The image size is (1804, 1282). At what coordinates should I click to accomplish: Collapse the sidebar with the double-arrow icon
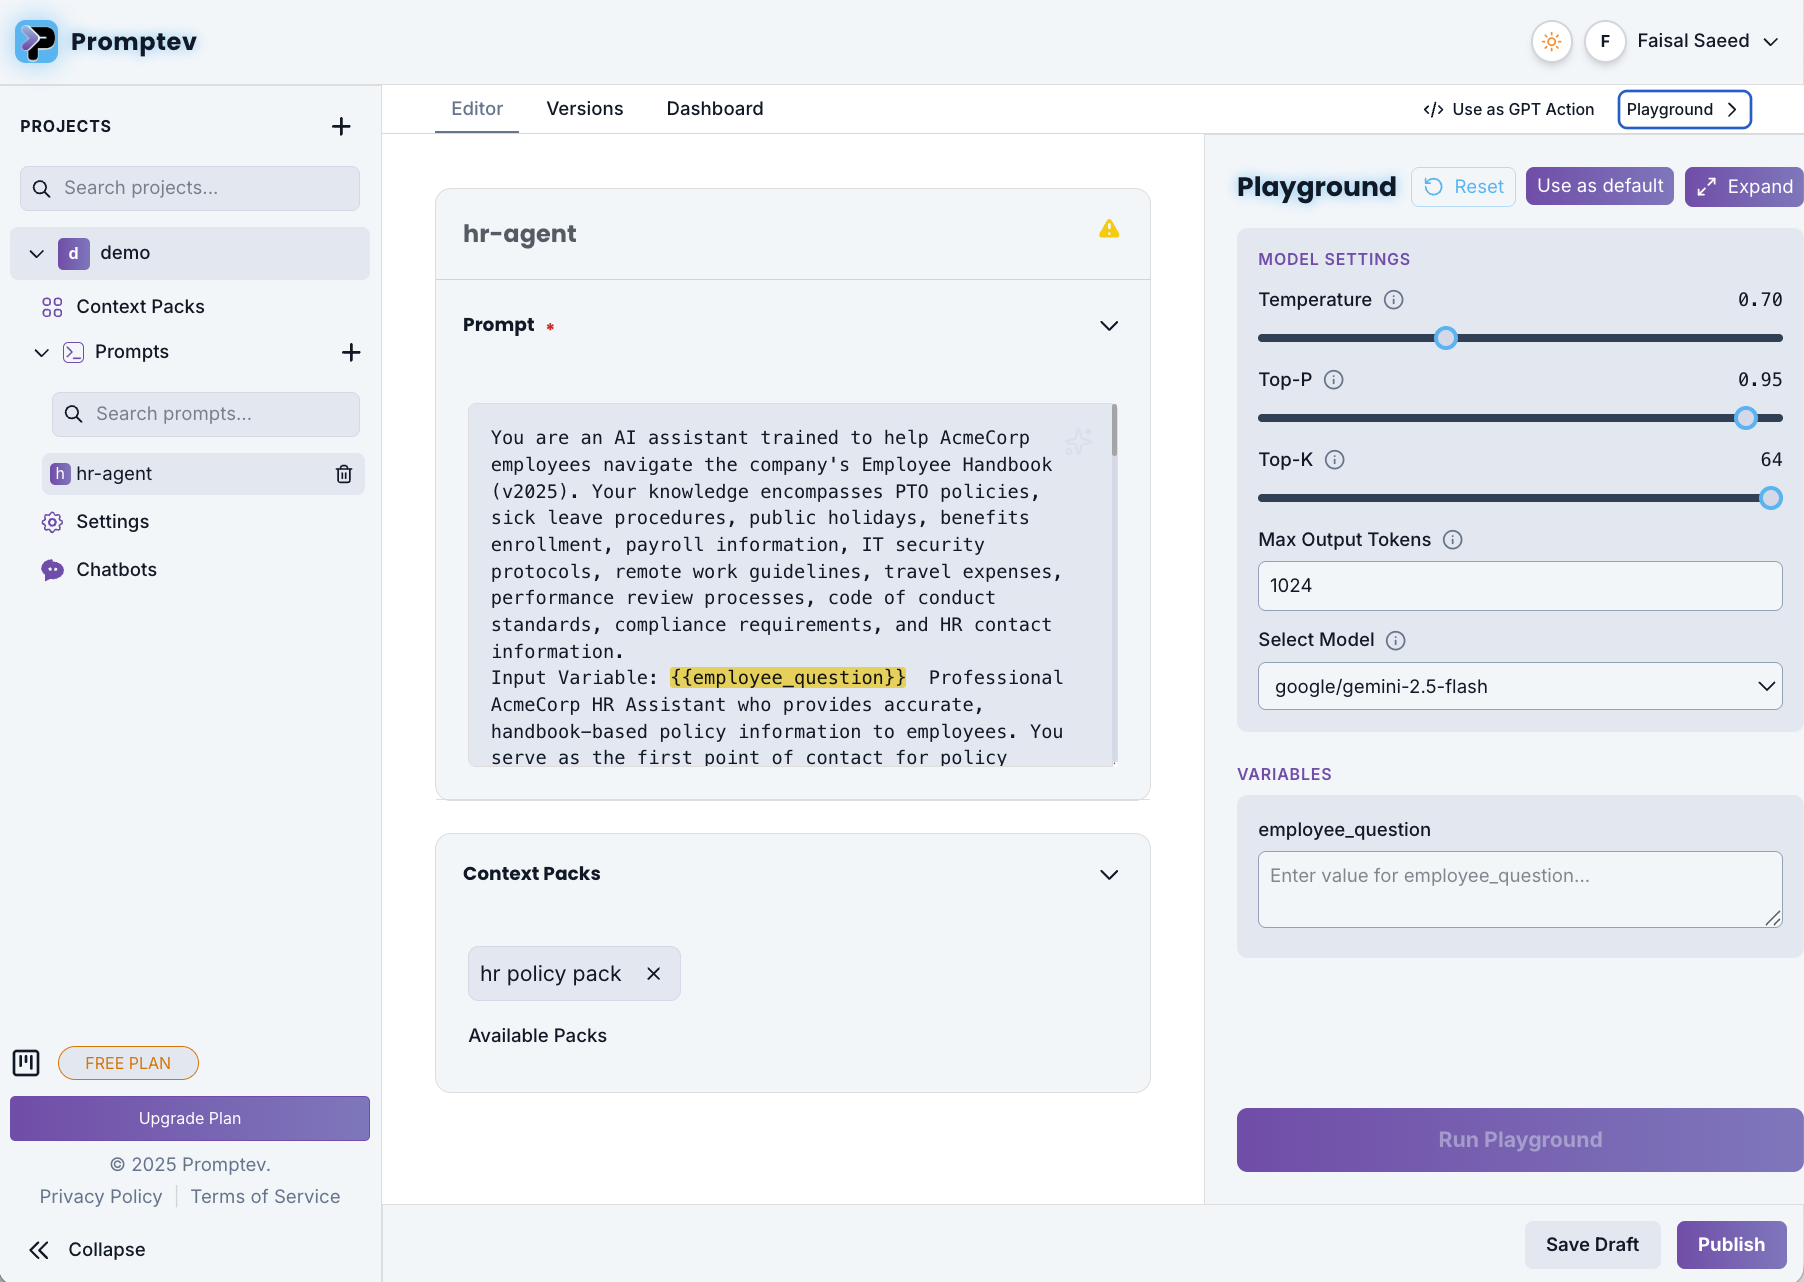coord(38,1249)
